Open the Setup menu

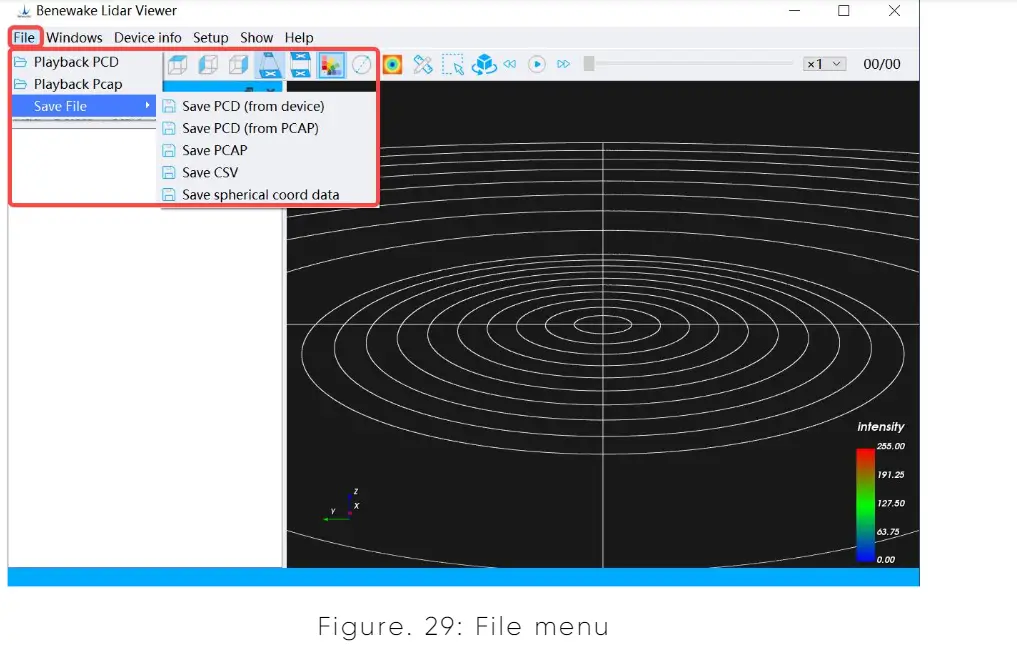pyautogui.click(x=211, y=38)
